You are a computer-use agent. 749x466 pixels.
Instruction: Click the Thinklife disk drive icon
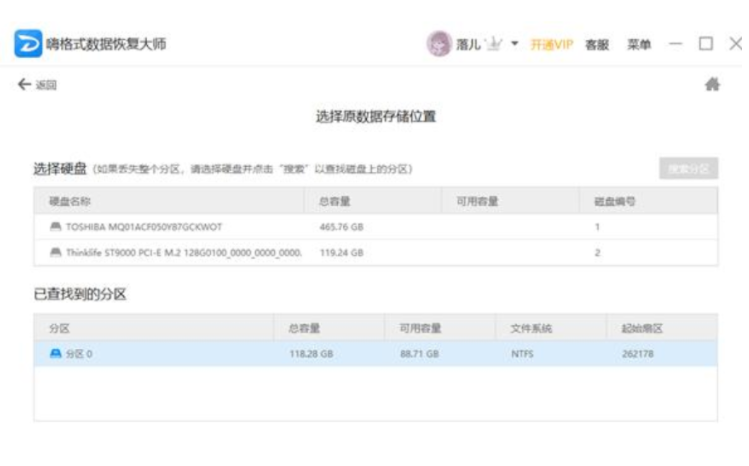click(x=55, y=253)
